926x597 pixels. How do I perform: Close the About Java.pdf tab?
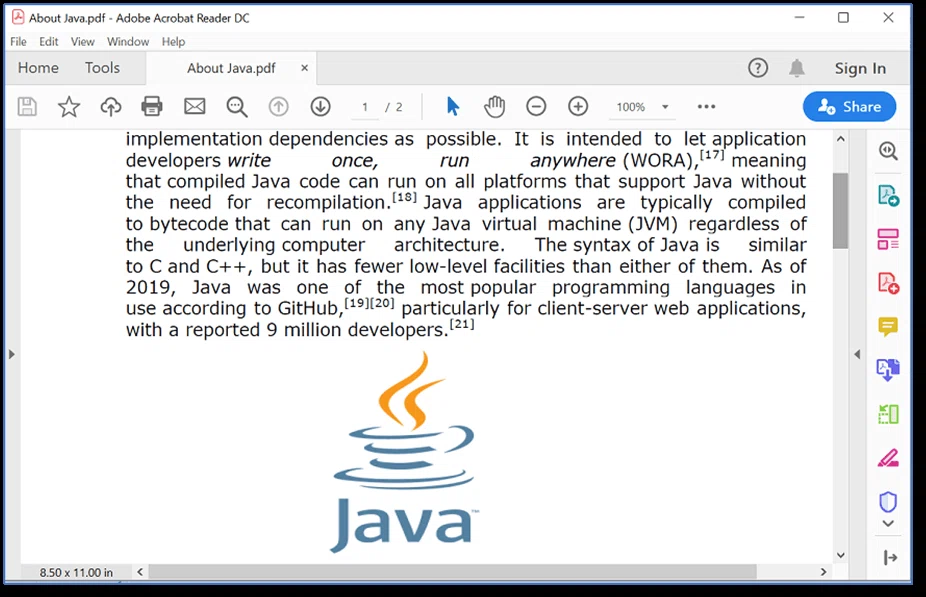click(x=305, y=68)
